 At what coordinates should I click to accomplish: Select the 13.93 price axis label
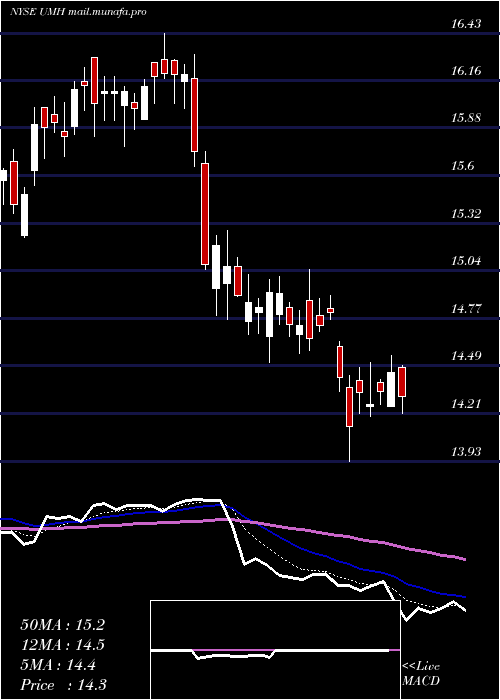pos(466,452)
